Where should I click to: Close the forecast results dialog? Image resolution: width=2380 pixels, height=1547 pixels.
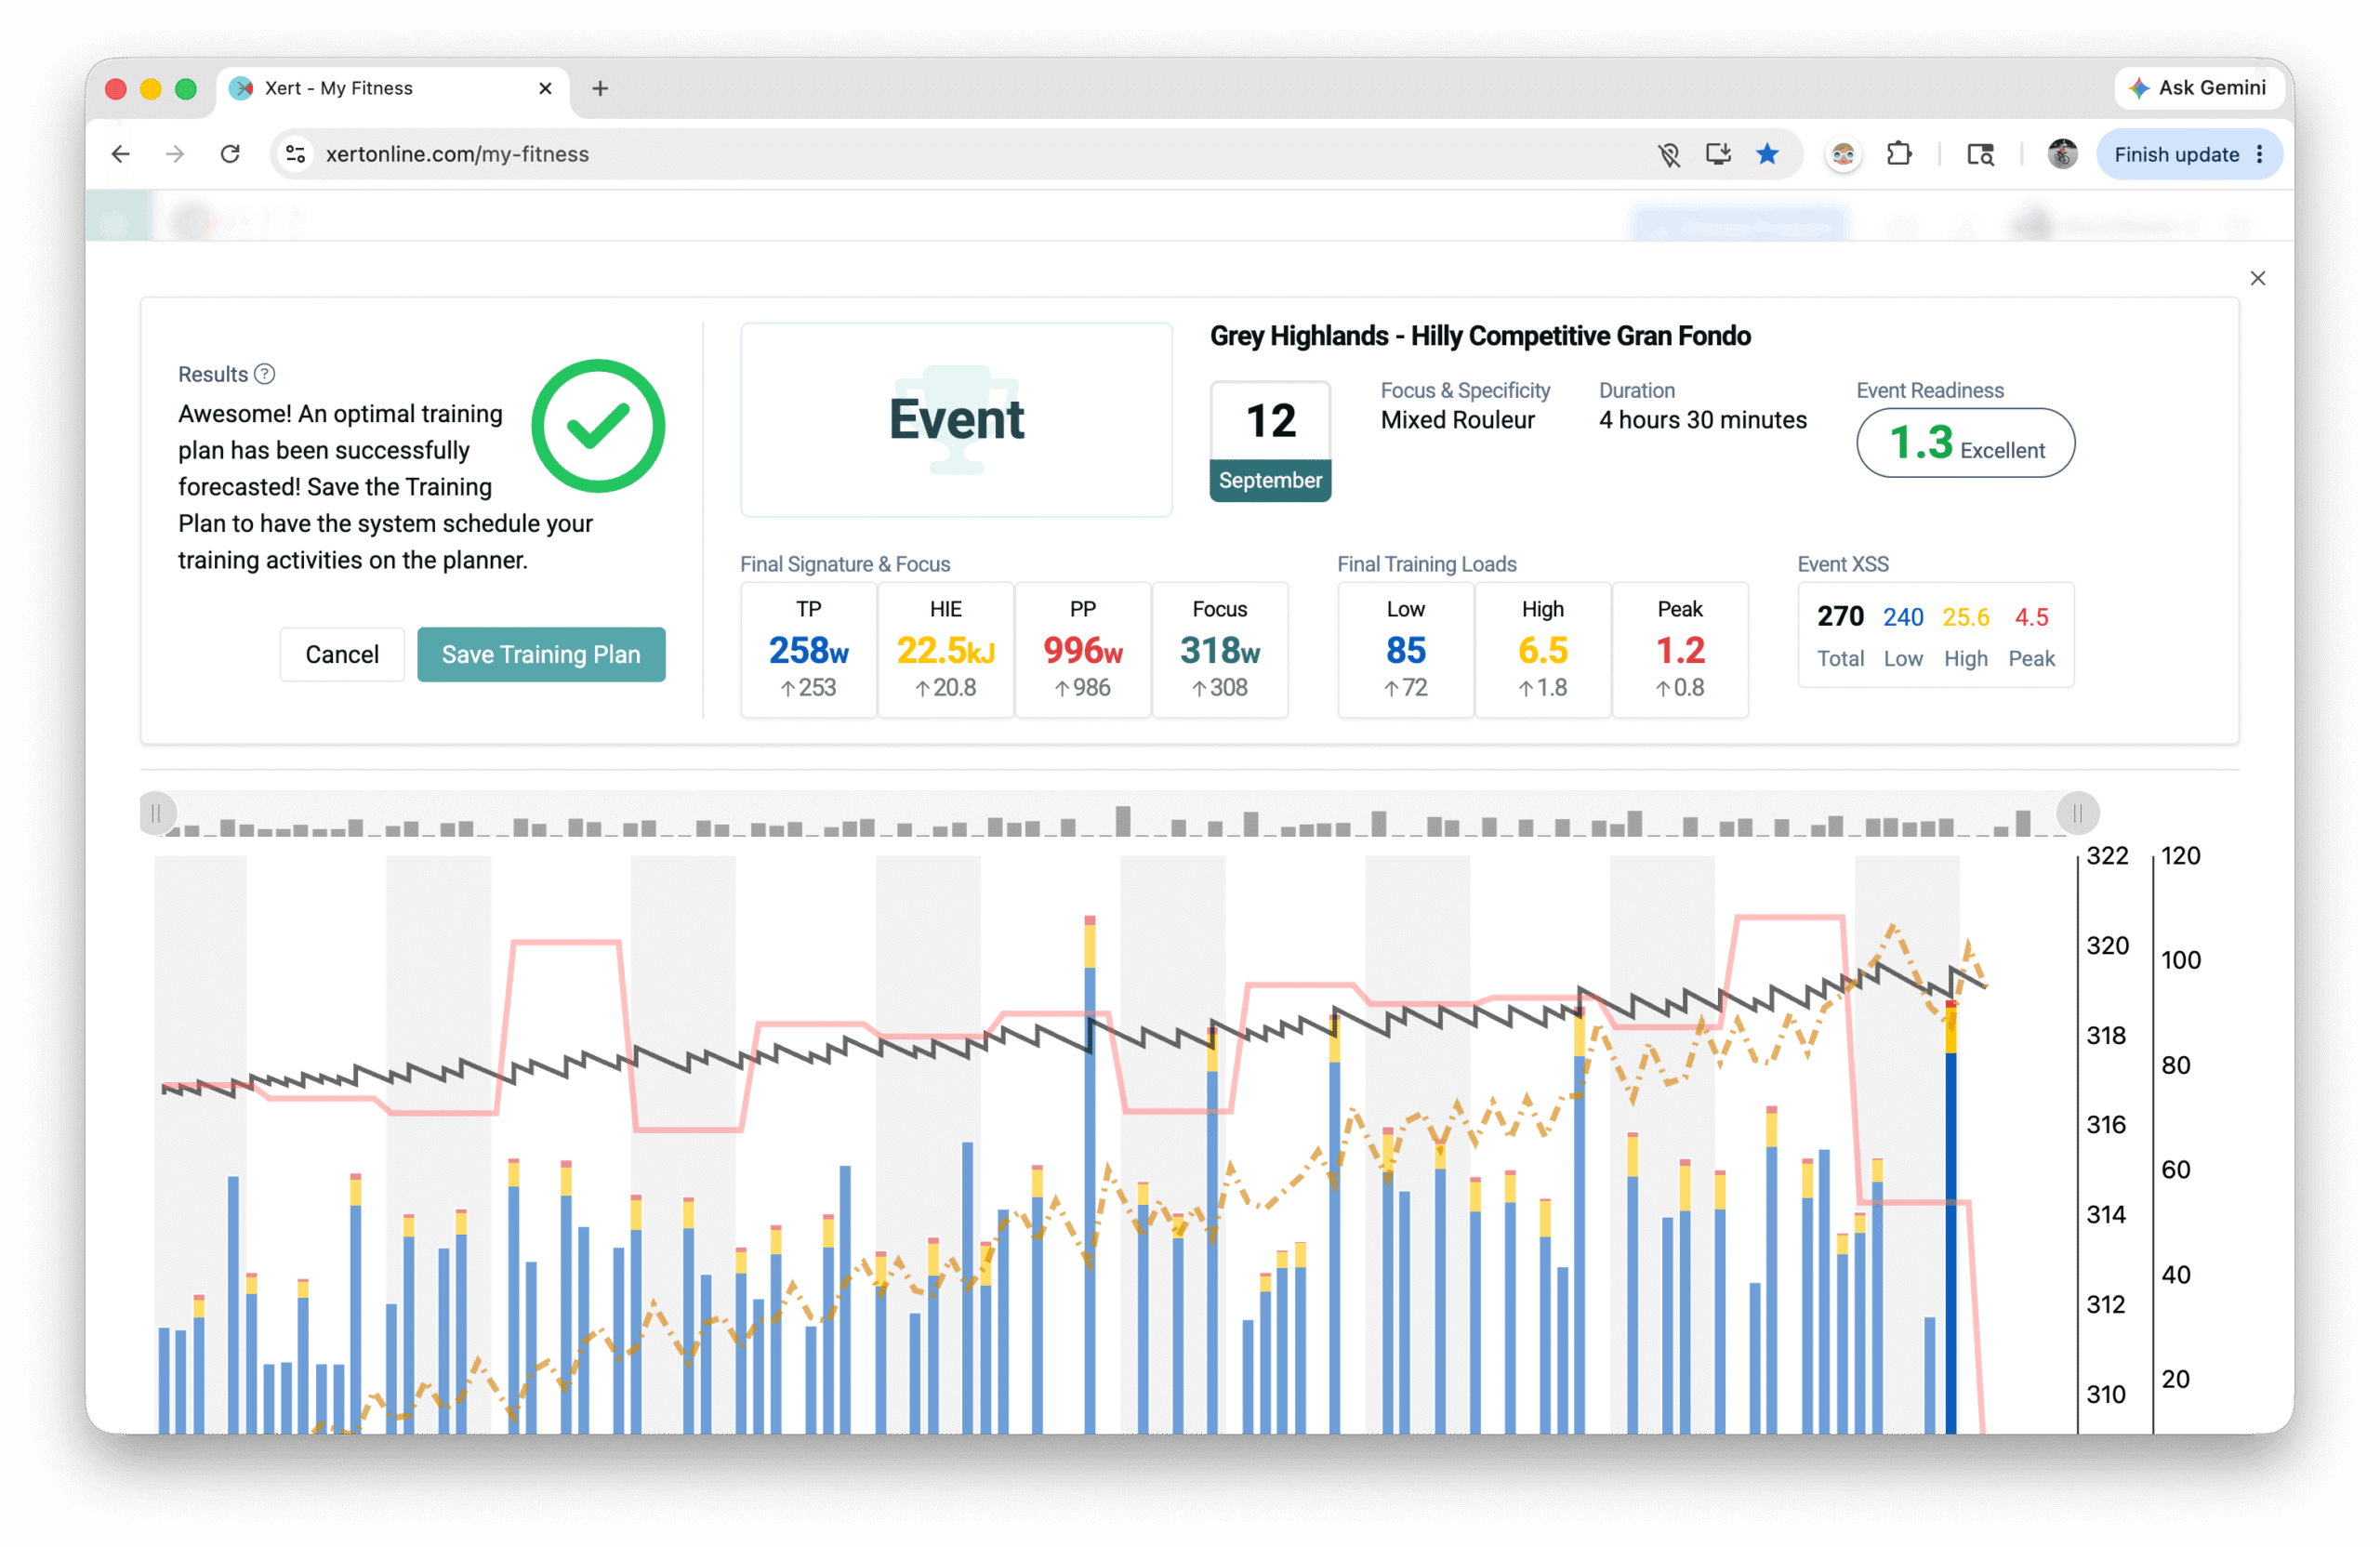click(x=2257, y=278)
